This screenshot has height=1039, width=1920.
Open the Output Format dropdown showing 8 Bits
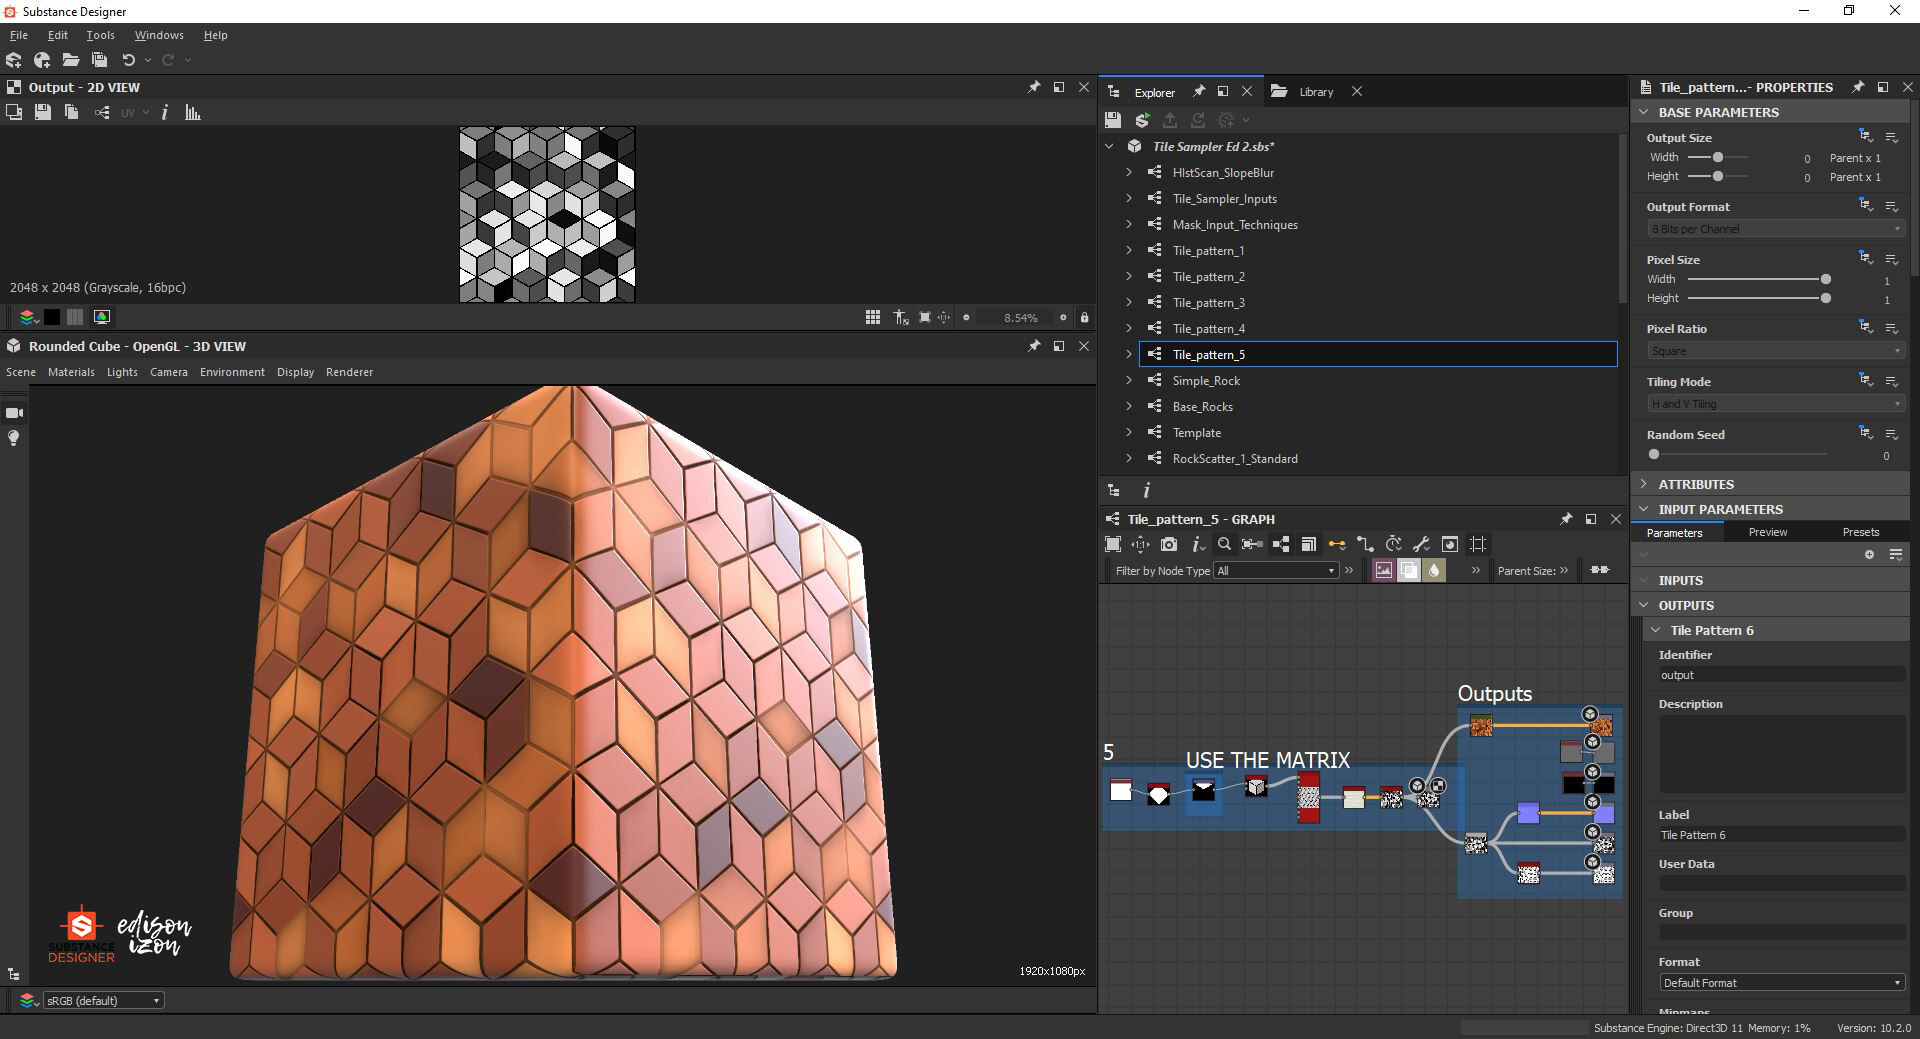pos(1774,228)
